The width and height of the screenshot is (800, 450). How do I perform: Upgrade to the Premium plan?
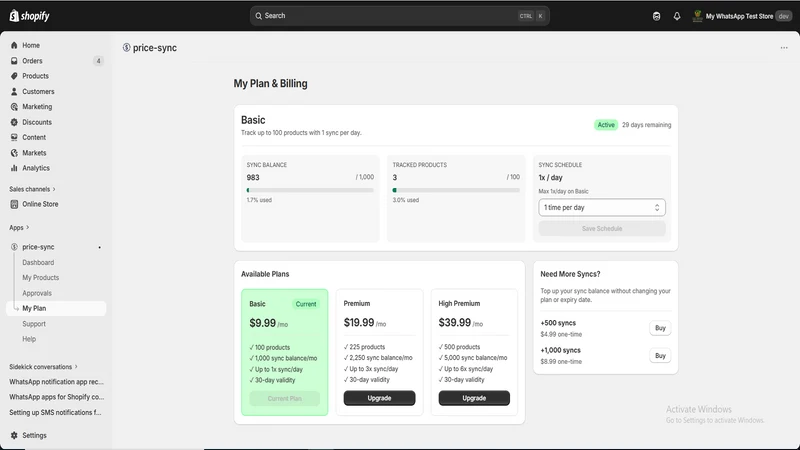(379, 398)
